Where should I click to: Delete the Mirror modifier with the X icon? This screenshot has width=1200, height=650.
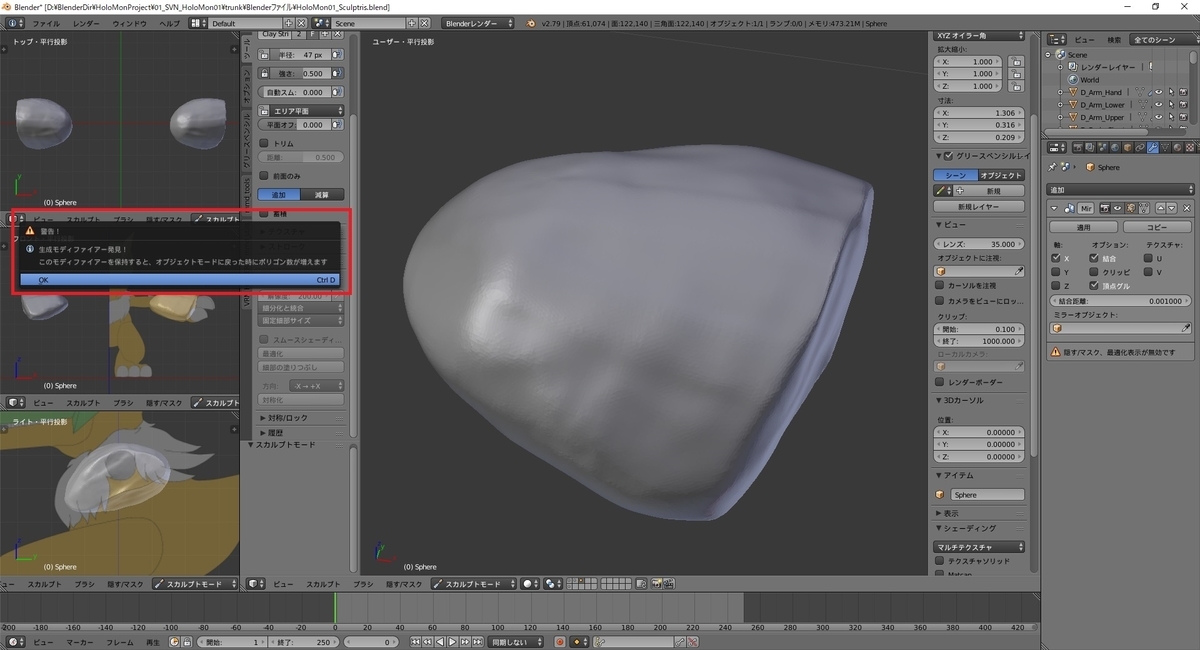1186,208
